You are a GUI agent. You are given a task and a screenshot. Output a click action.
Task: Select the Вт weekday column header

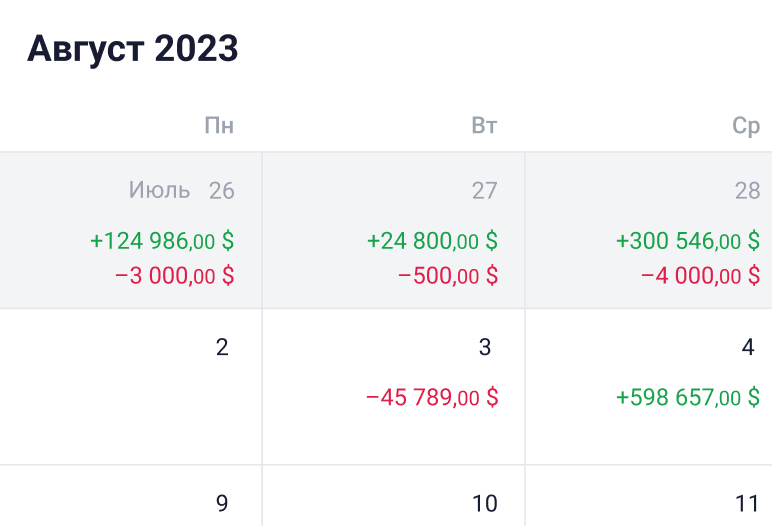click(484, 126)
